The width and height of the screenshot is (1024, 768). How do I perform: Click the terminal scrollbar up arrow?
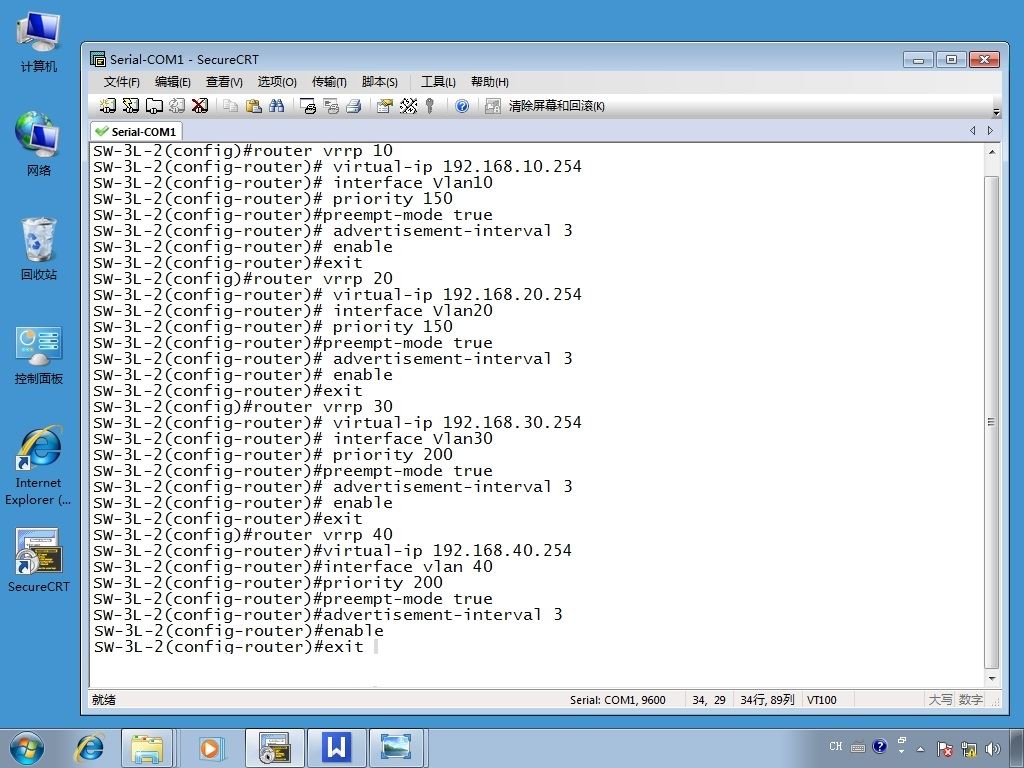(x=991, y=152)
